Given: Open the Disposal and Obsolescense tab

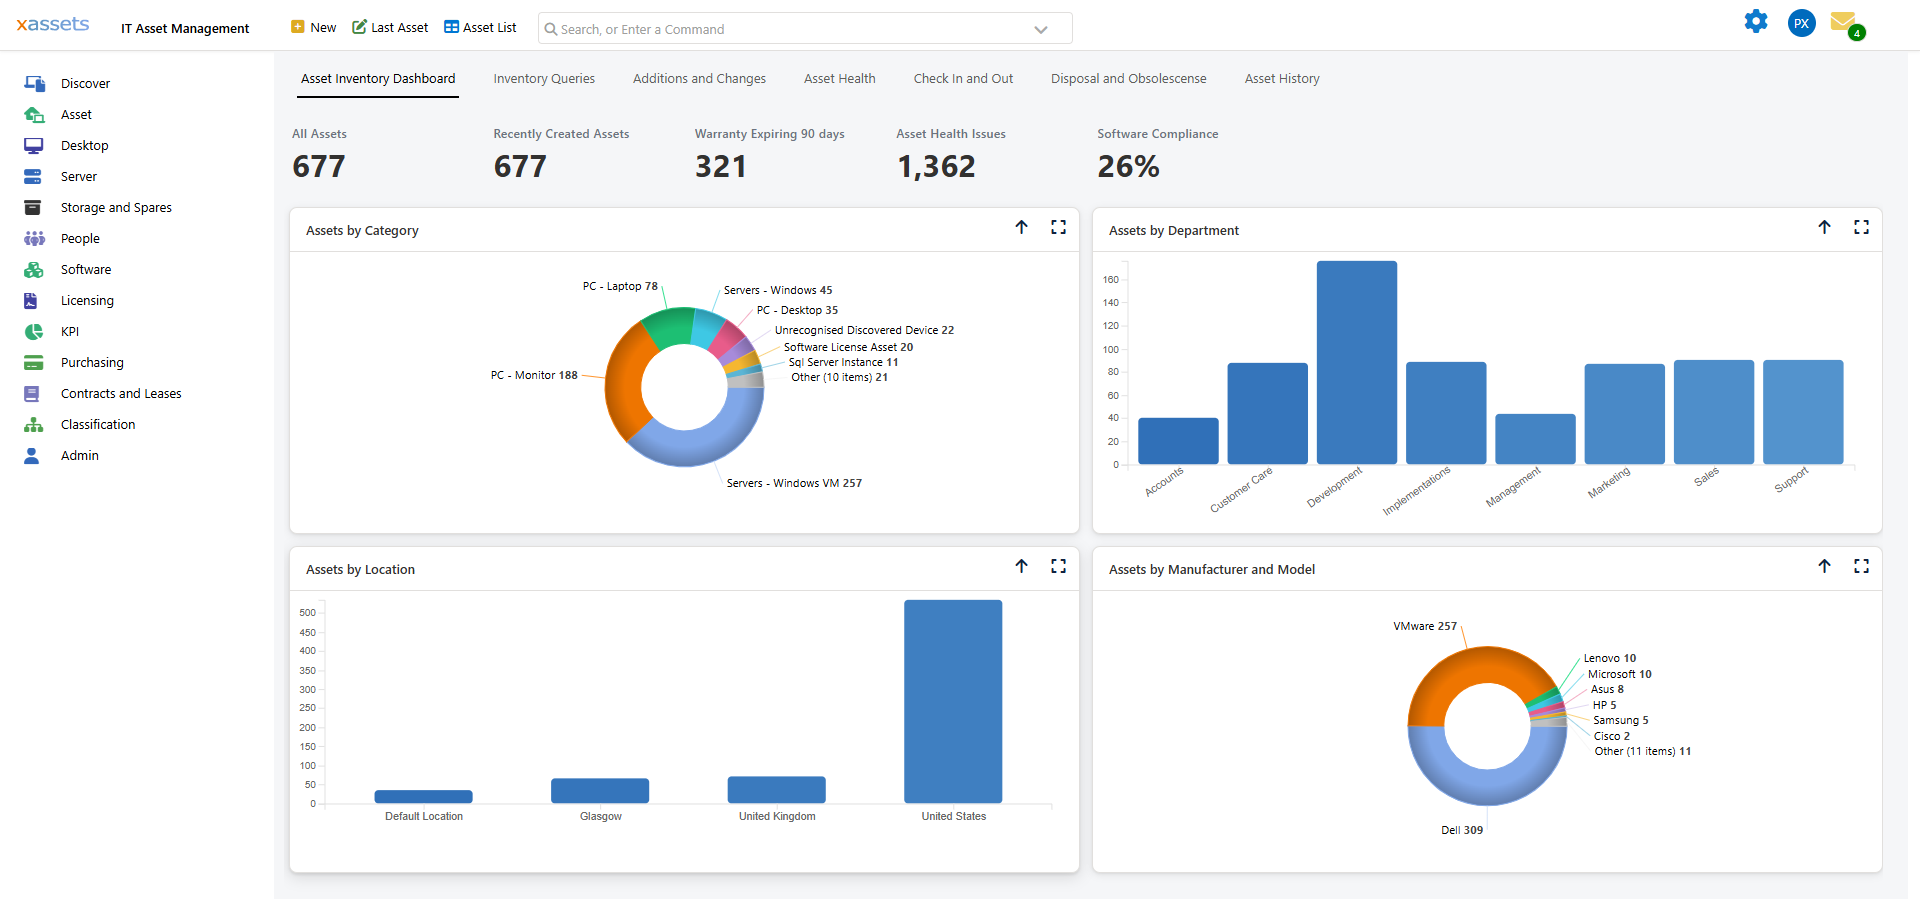Looking at the screenshot, I should tap(1128, 78).
